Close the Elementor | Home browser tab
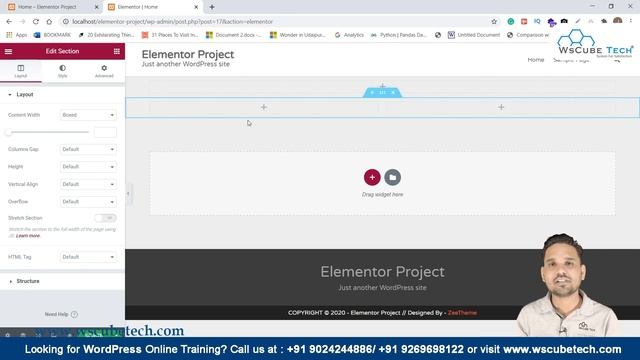Image resolution: width=640 pixels, height=360 pixels. pos(196,7)
